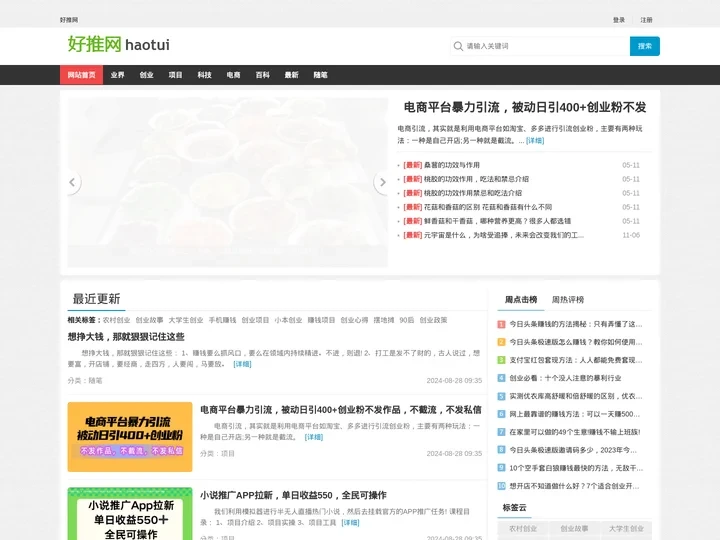This screenshot has width=720, height=540.
Task: Click rank 1 badge for 今日头条赚钱的方法揭秘
Action: [501, 324]
